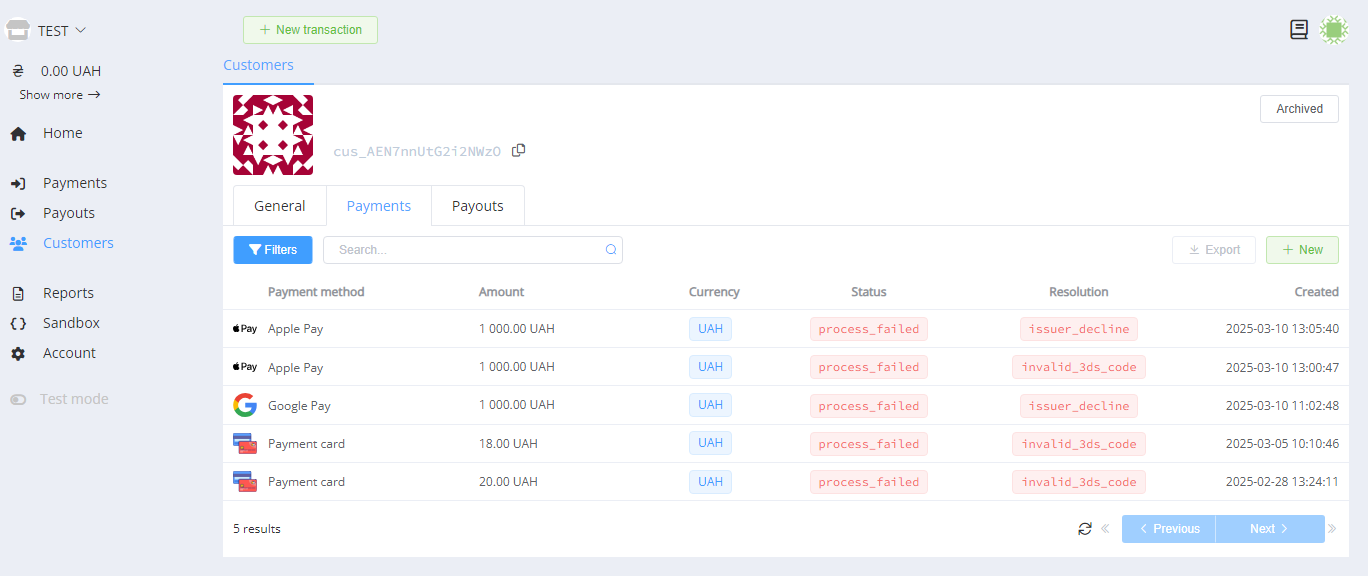1368x576 pixels.
Task: Click the customer identicon avatar
Action: tap(273, 135)
